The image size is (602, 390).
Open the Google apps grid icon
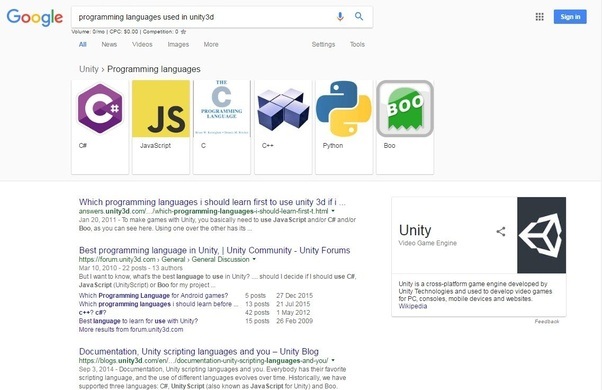click(539, 17)
